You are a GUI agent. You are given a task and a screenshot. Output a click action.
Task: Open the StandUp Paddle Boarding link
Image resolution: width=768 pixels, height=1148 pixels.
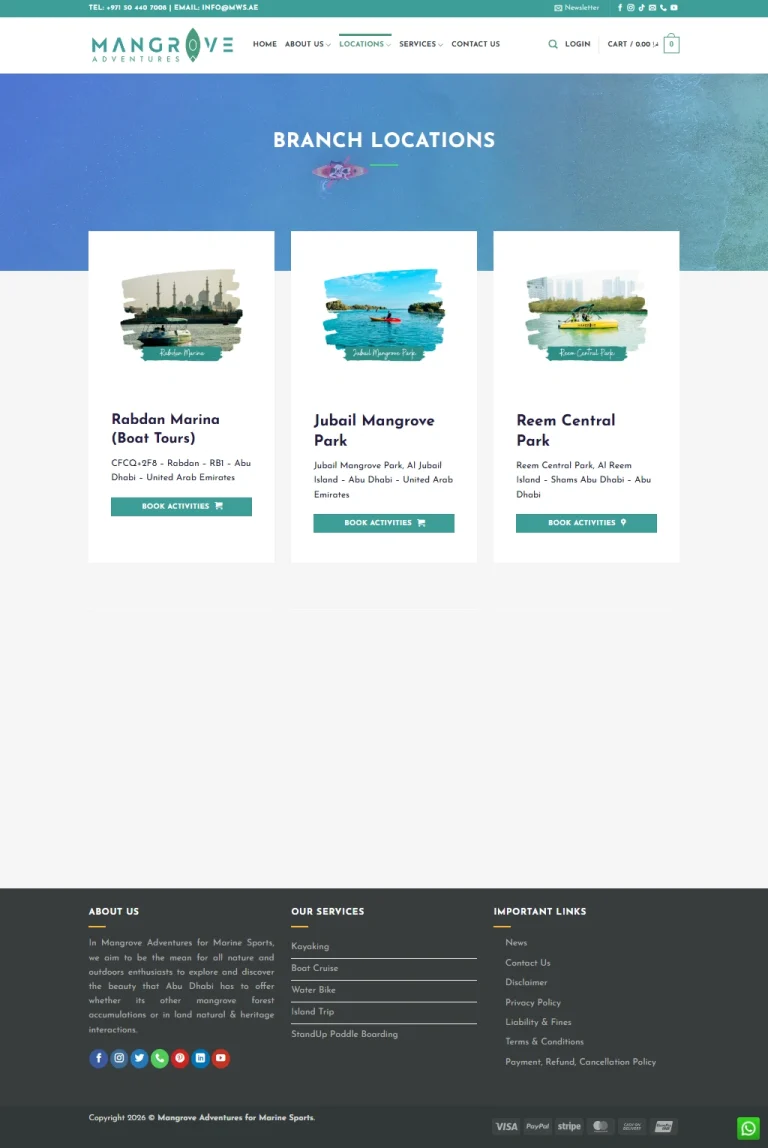point(344,1034)
